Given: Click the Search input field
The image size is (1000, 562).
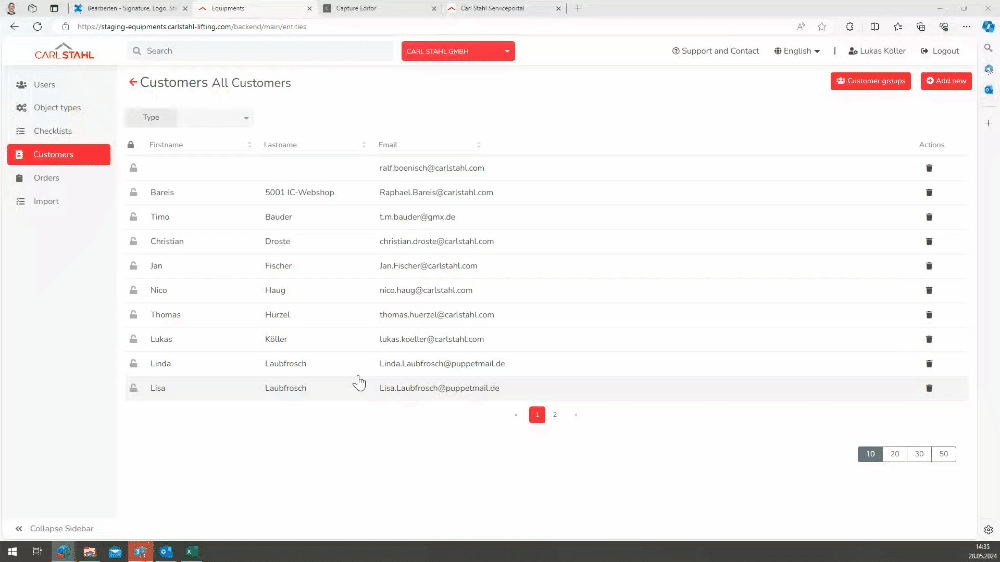Looking at the screenshot, I should (x=260, y=51).
